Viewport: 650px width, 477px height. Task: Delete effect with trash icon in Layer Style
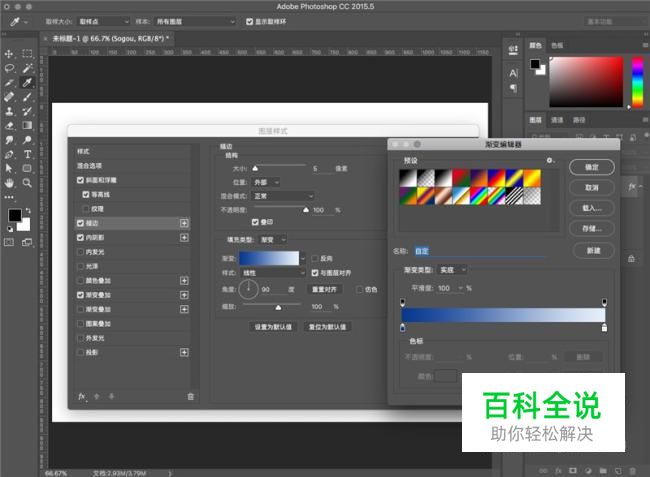pos(191,397)
